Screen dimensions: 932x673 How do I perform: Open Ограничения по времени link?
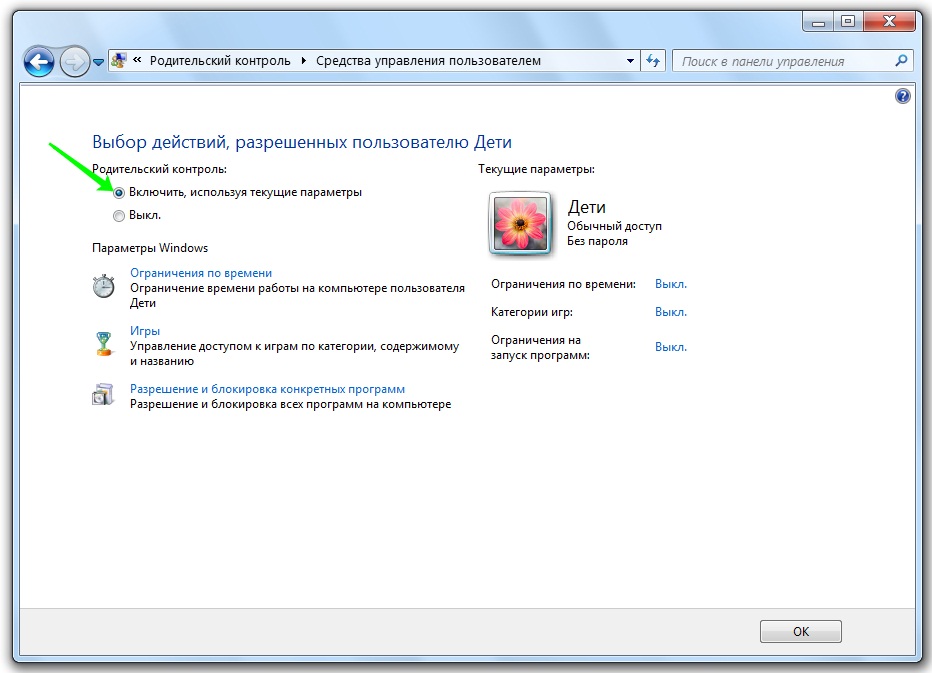[x=201, y=273]
